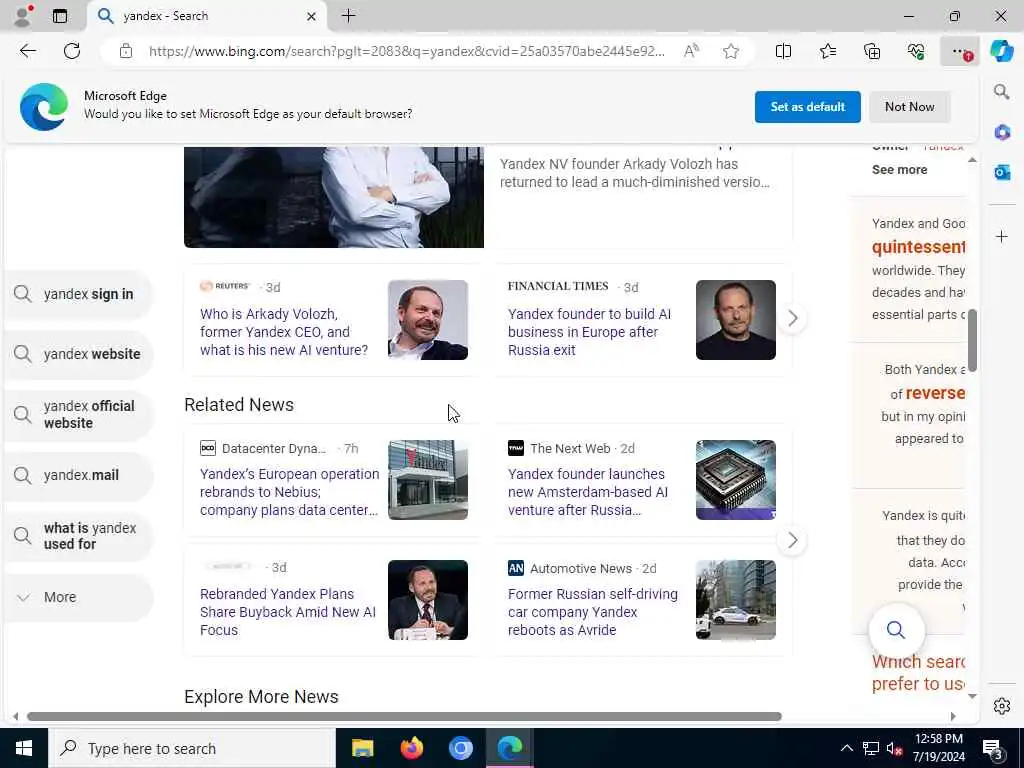
Task: Click Reuters article portrait thumbnail
Action: click(x=428, y=320)
